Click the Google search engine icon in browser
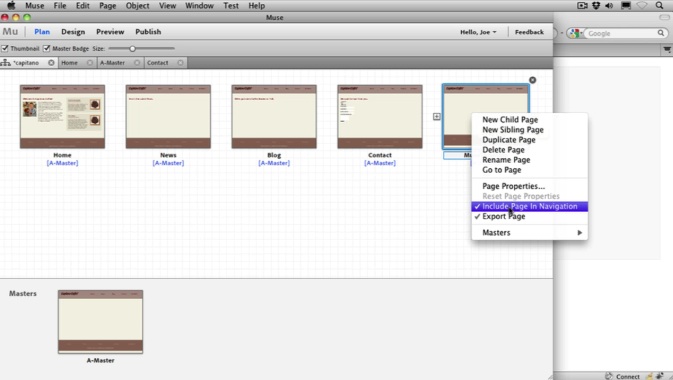 point(575,33)
